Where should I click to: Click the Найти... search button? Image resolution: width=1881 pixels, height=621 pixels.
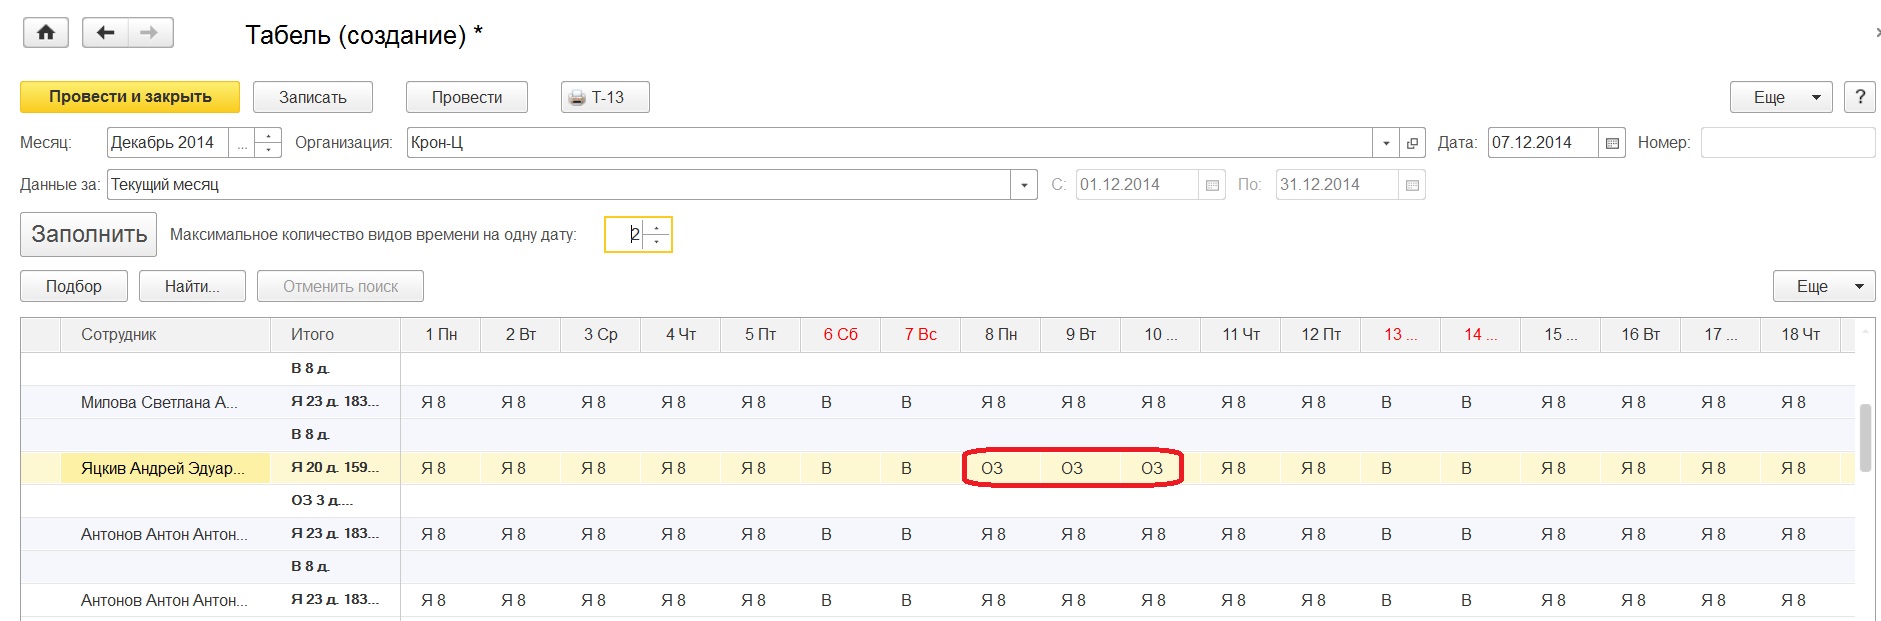tap(192, 286)
